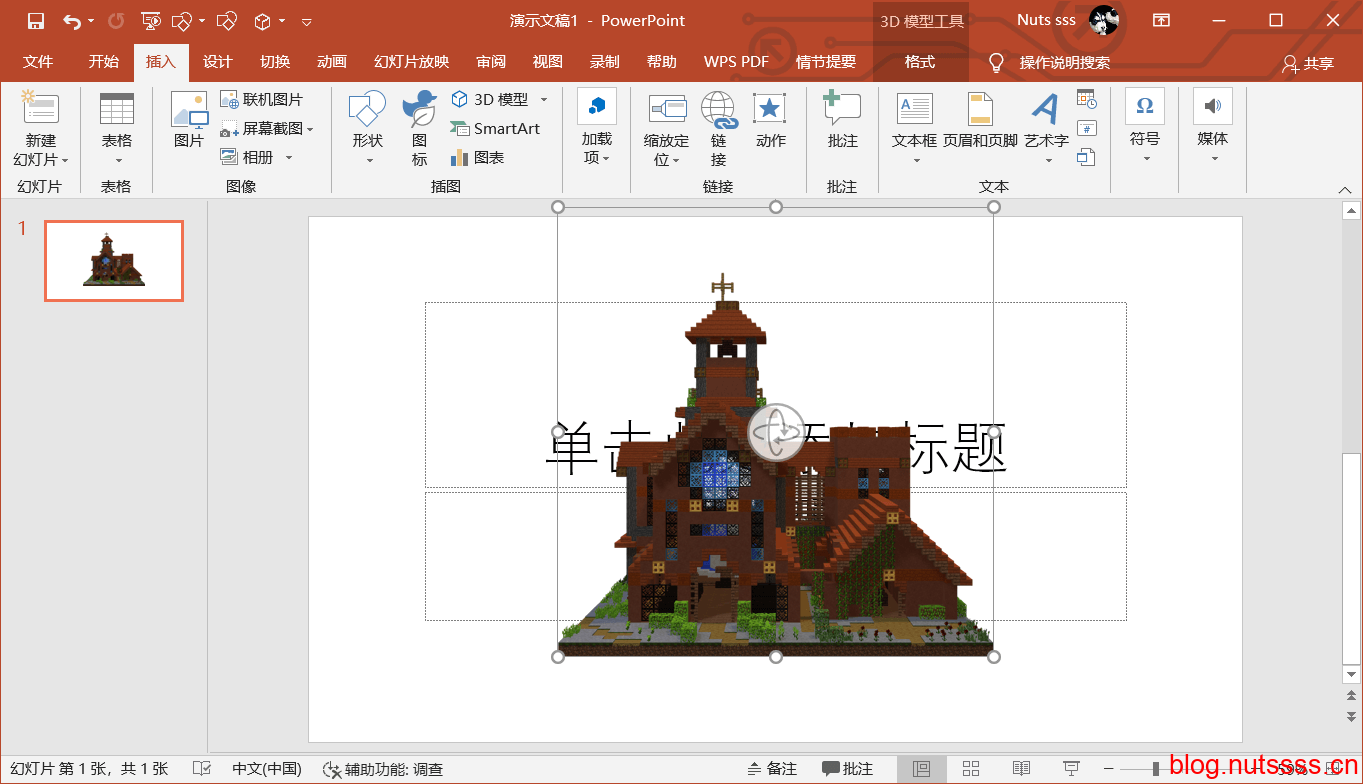Click the lightbulb tell-me icon

[x=996, y=63]
